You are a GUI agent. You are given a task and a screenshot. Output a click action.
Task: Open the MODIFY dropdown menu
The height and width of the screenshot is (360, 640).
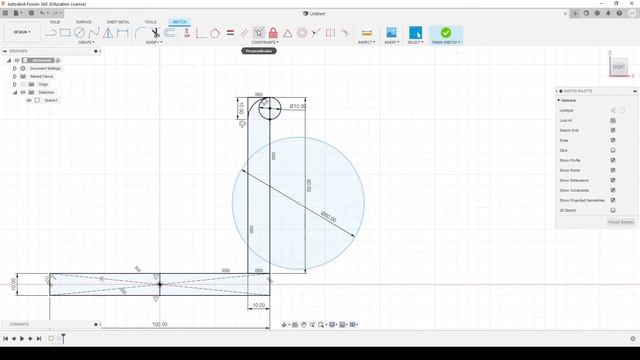coord(154,42)
